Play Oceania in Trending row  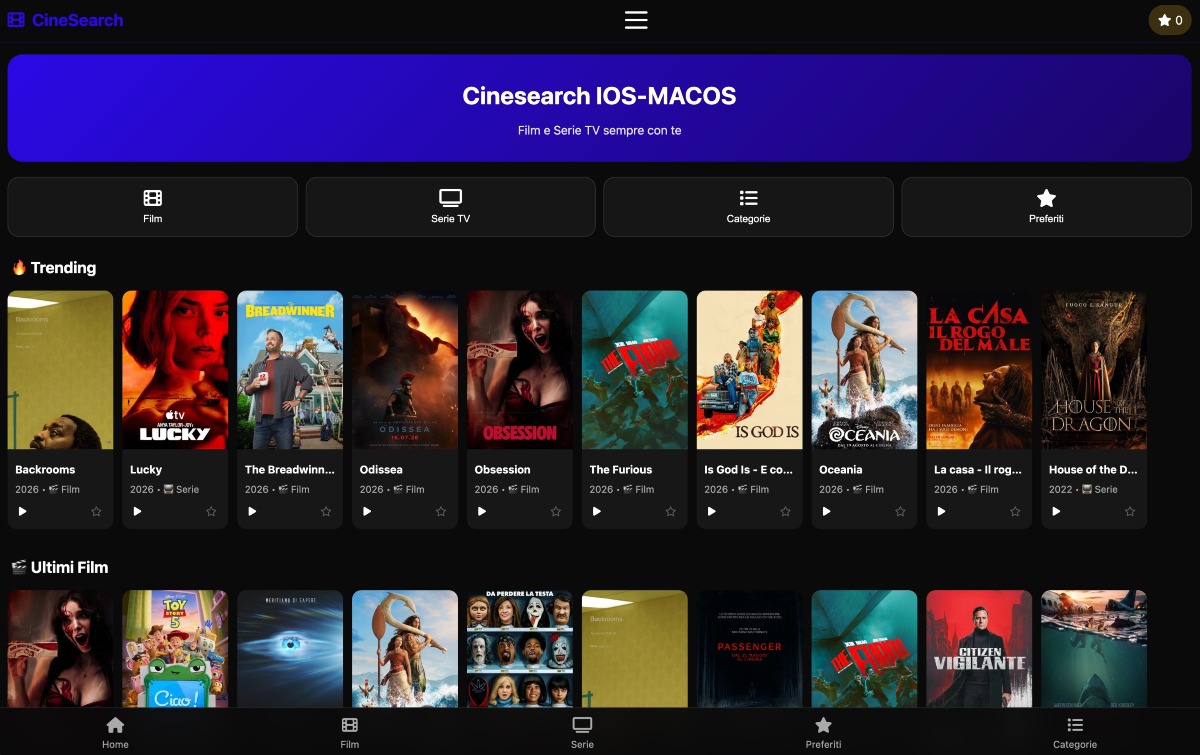click(827, 511)
